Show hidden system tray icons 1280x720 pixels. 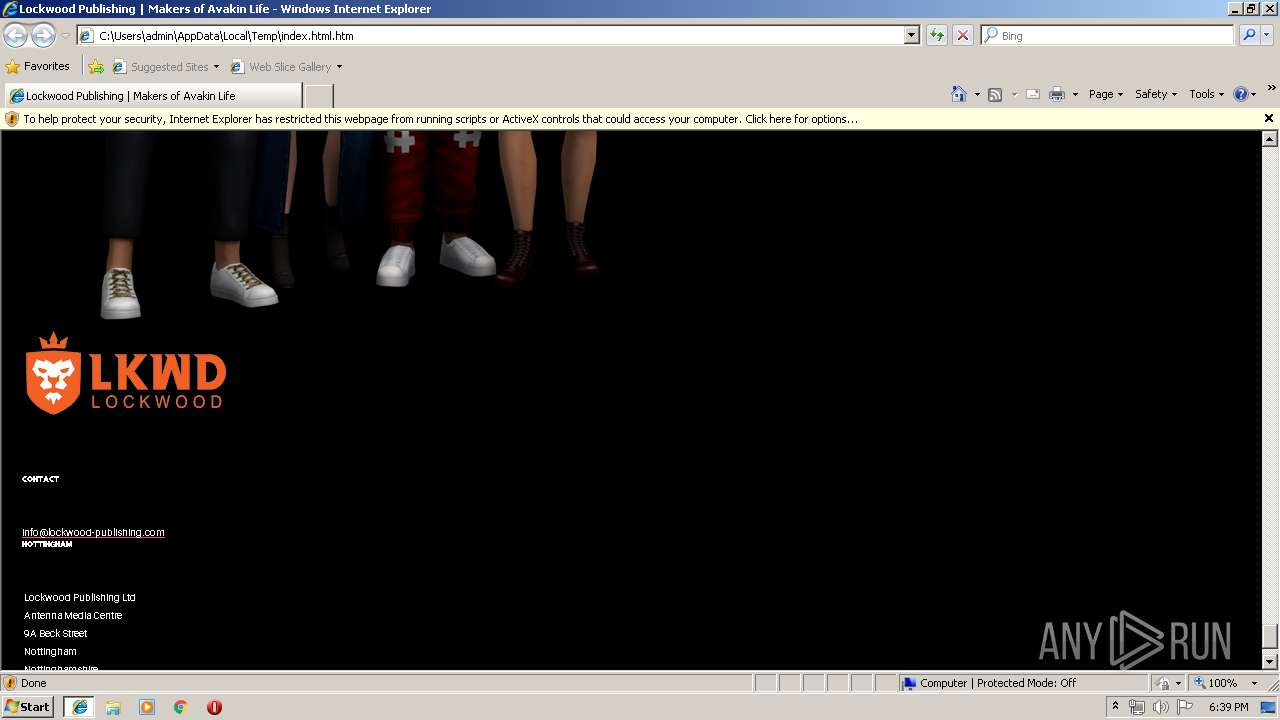[x=1115, y=707]
